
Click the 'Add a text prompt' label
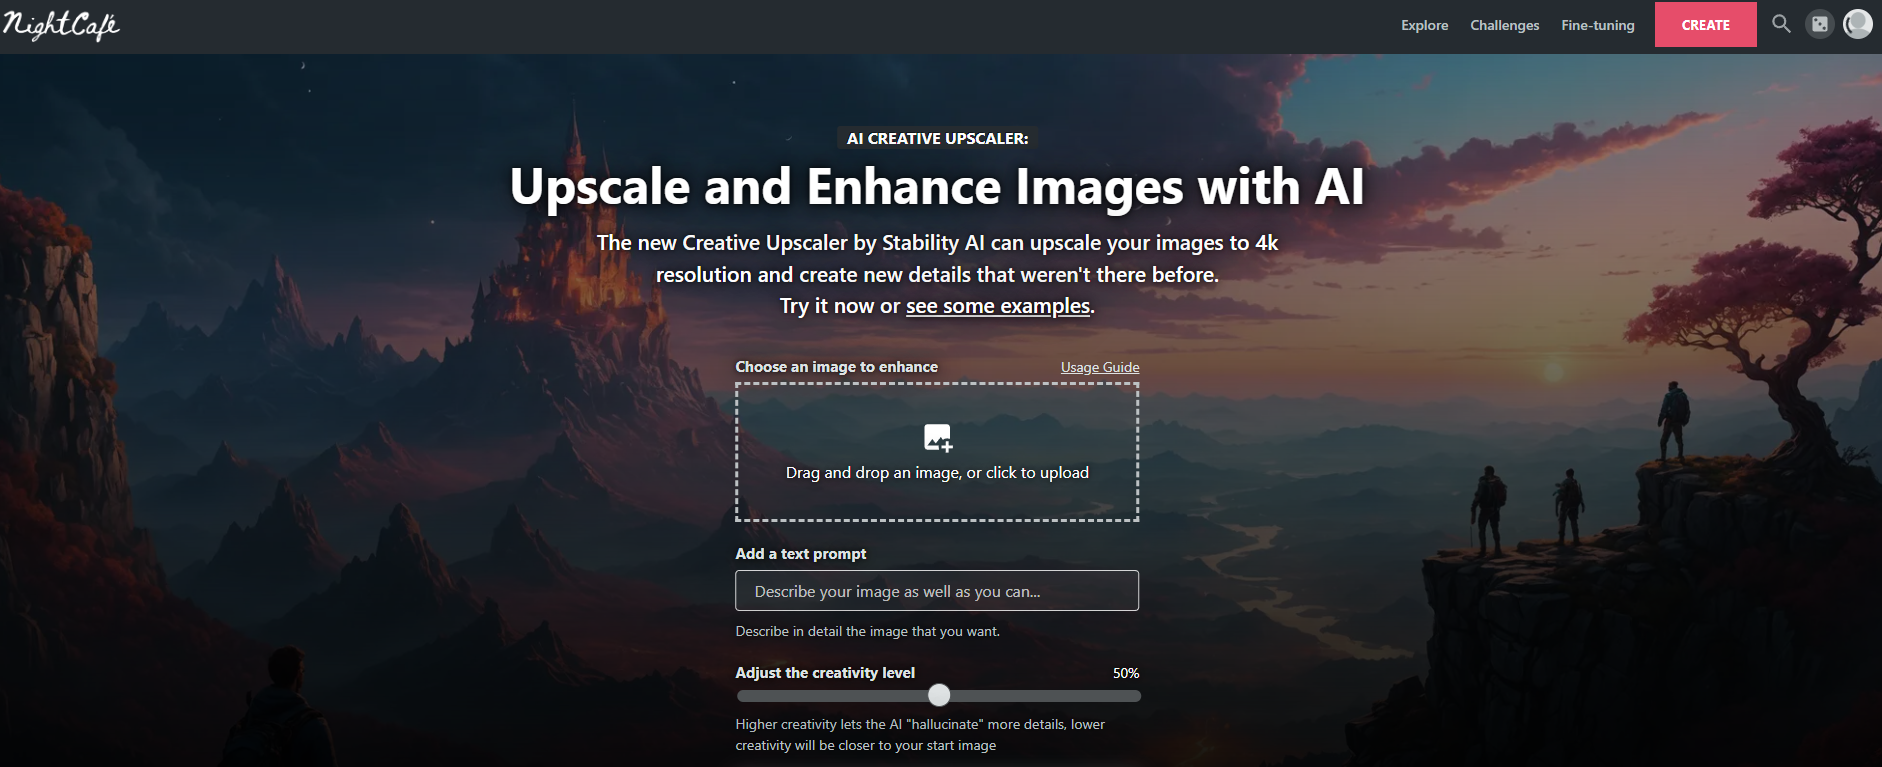tap(800, 554)
